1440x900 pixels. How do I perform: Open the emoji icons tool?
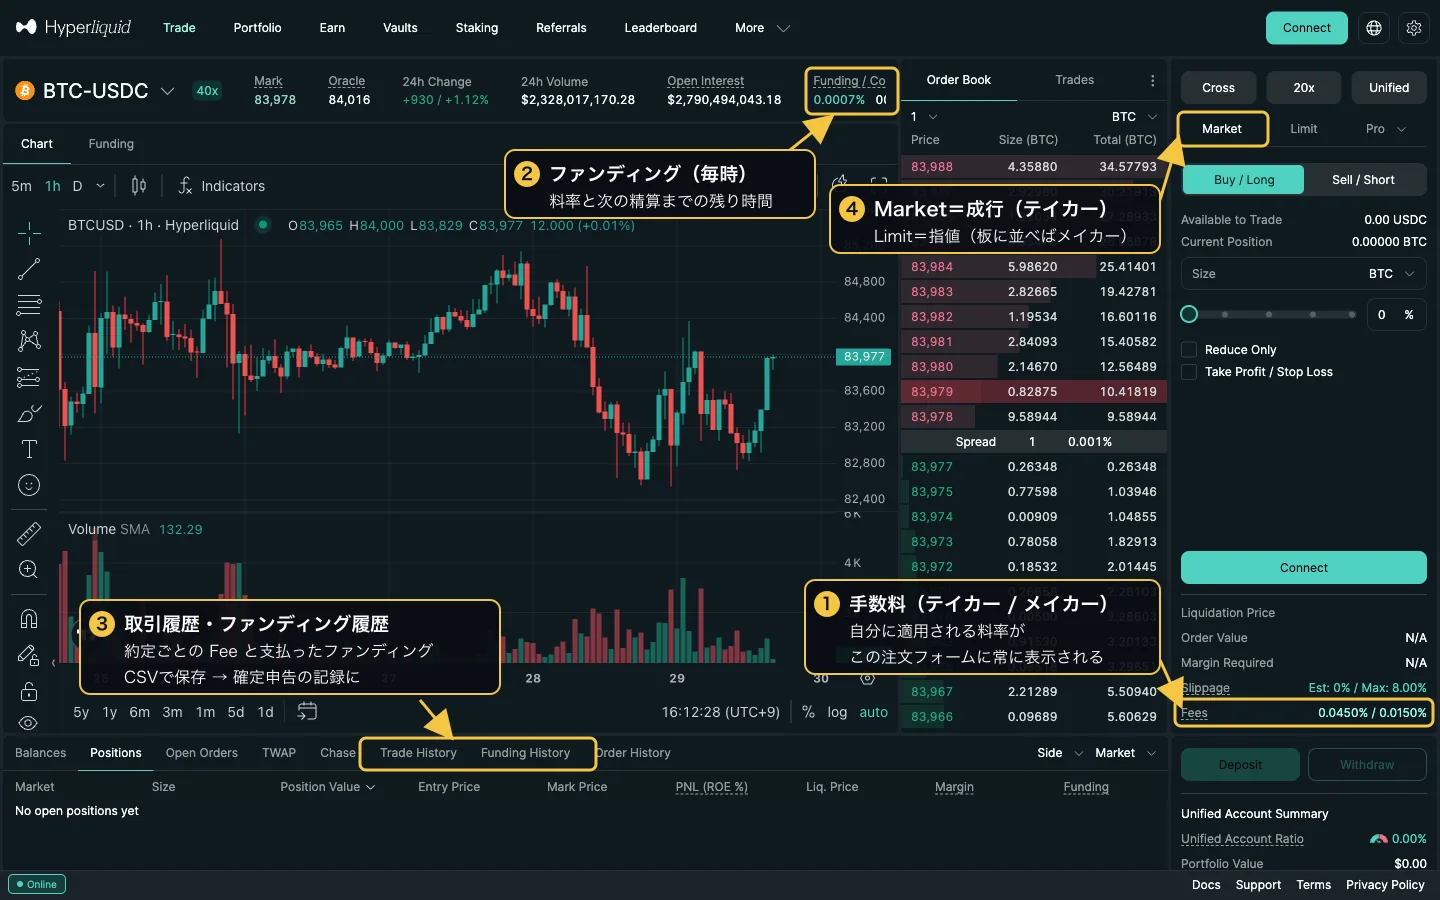coord(29,485)
